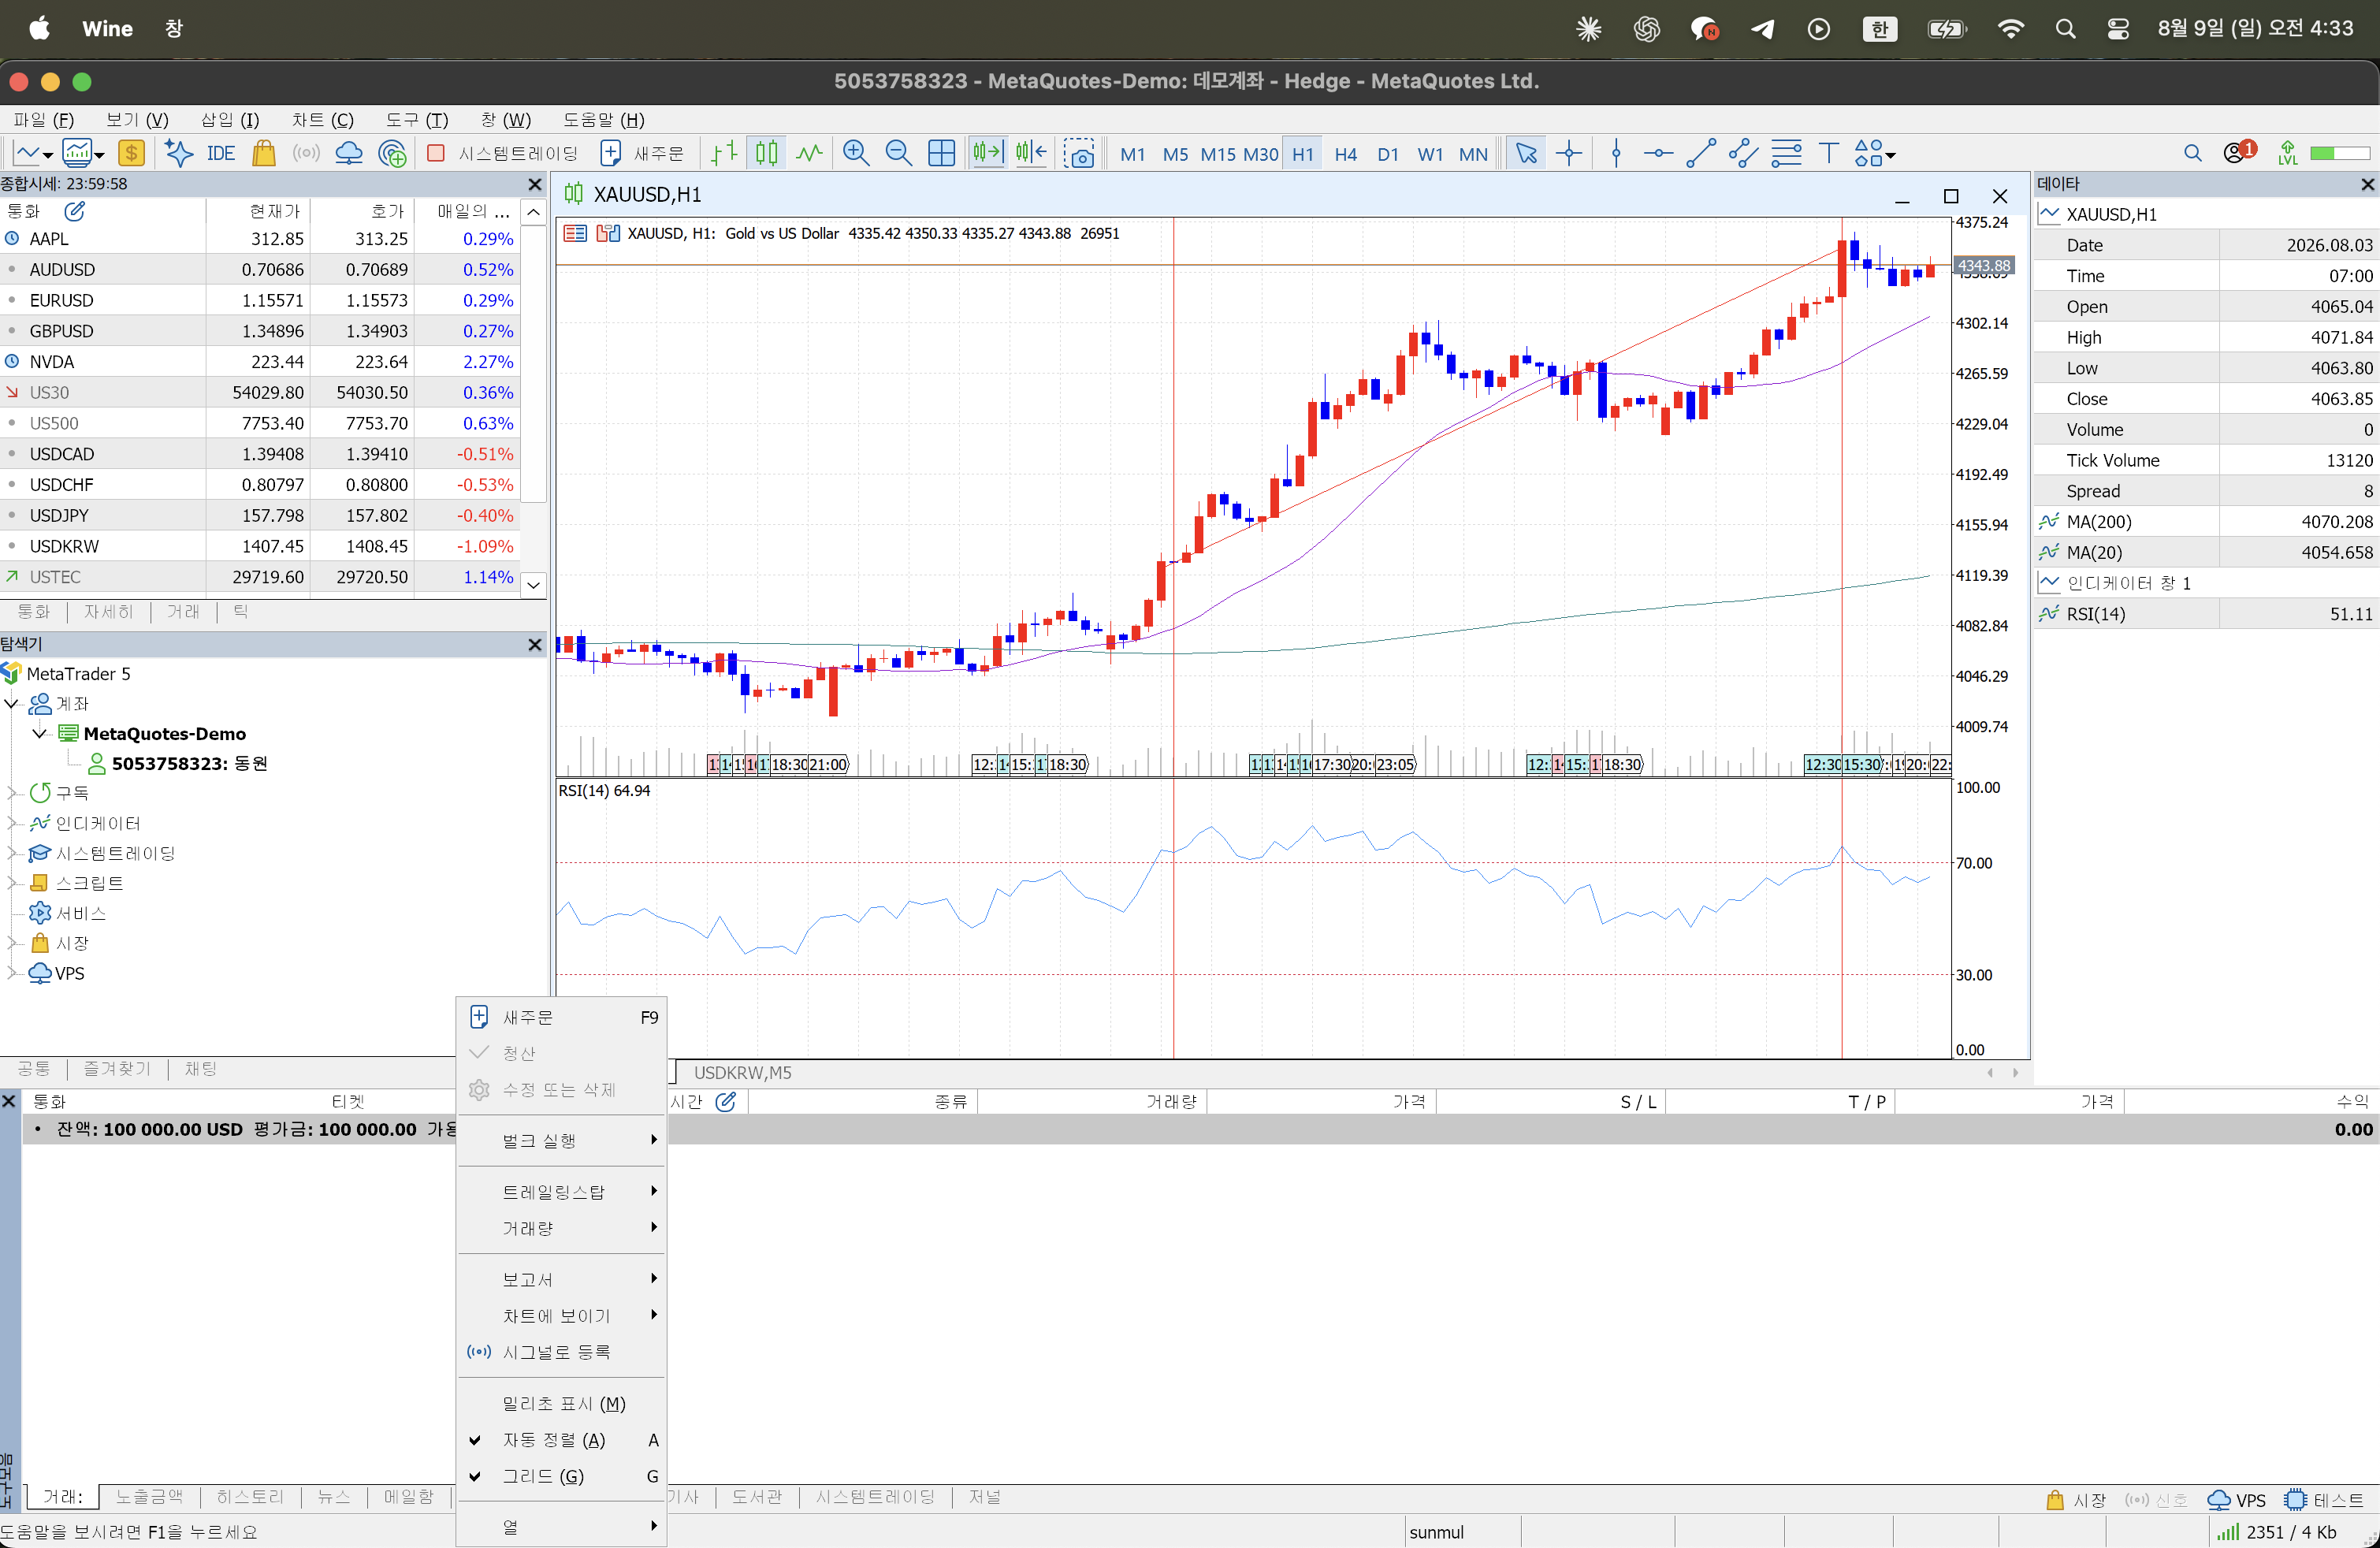Click the pencil icon beside 시간 column
Screen dimensions: 2380x1548
click(x=726, y=1101)
